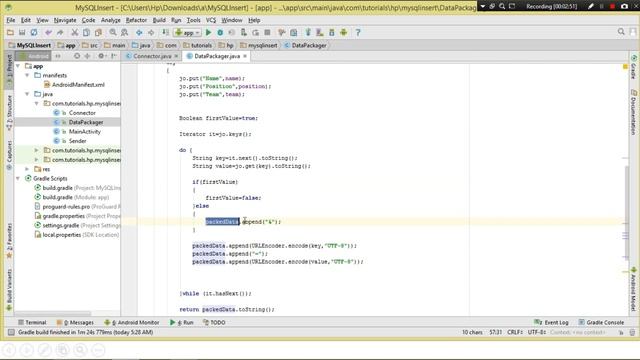This screenshot has width=640, height=360.
Task: Open the Event Log panel
Action: coord(551,322)
